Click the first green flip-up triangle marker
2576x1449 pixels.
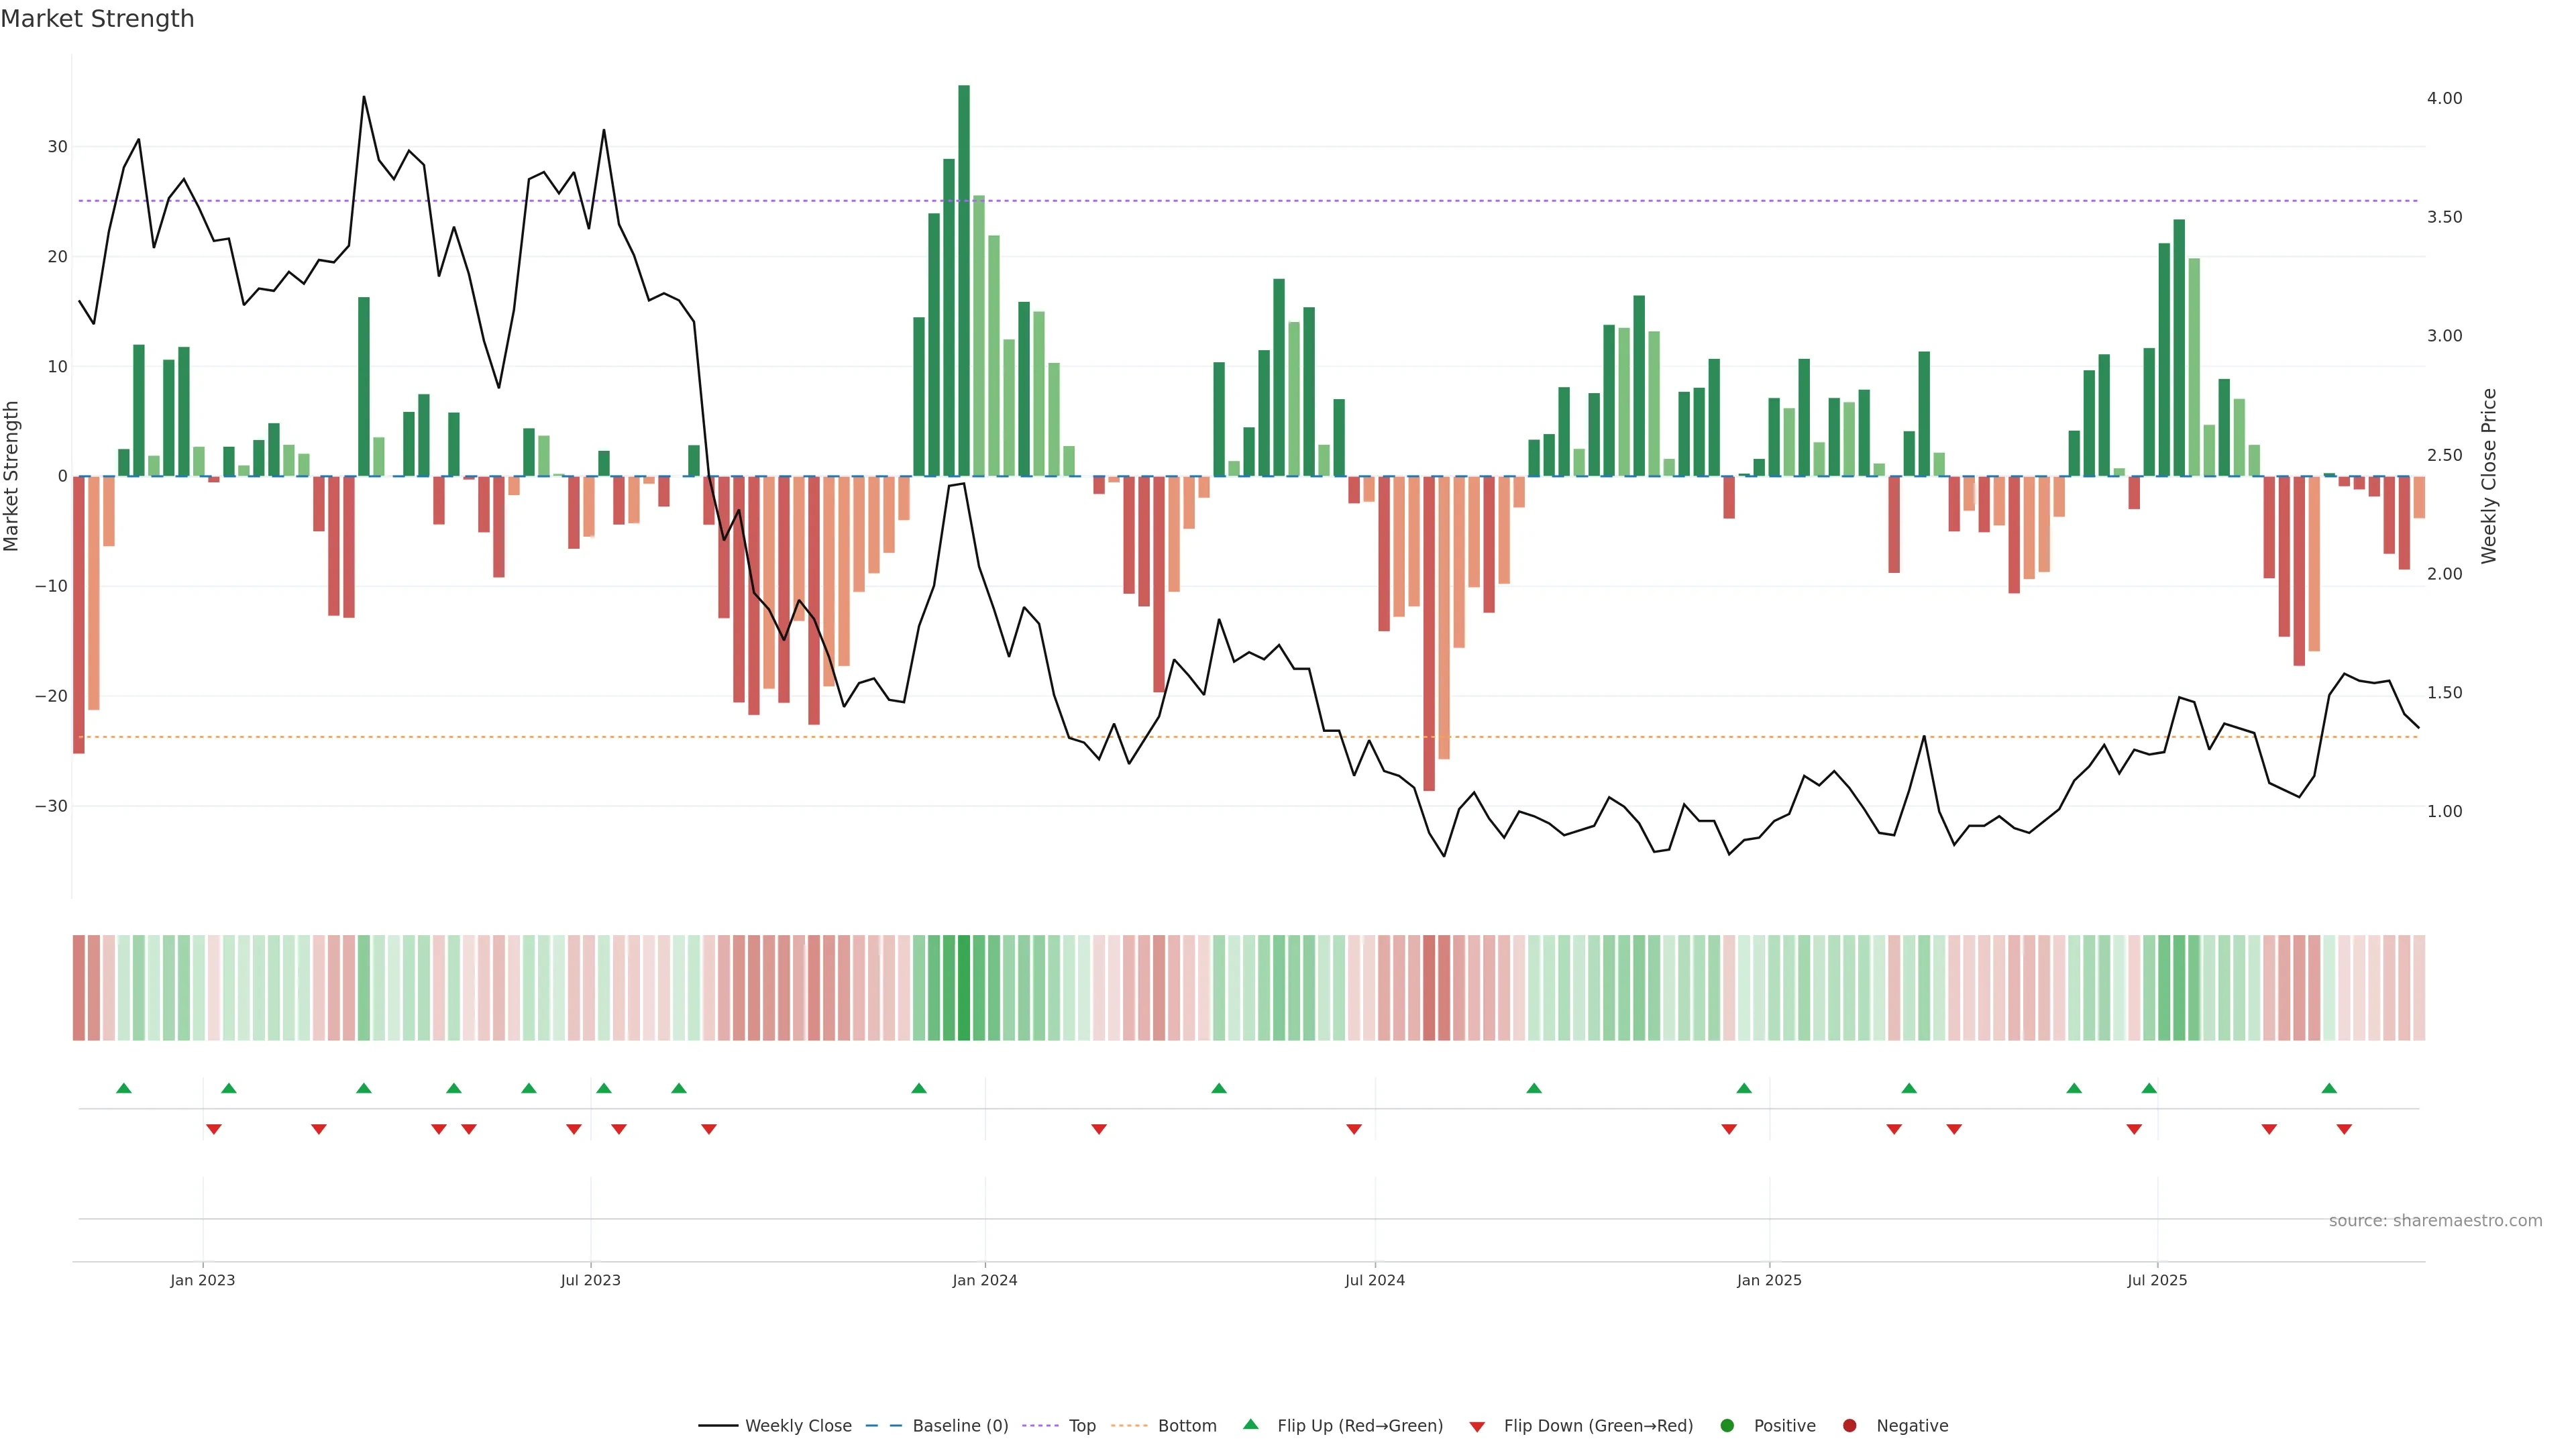pos(124,1088)
